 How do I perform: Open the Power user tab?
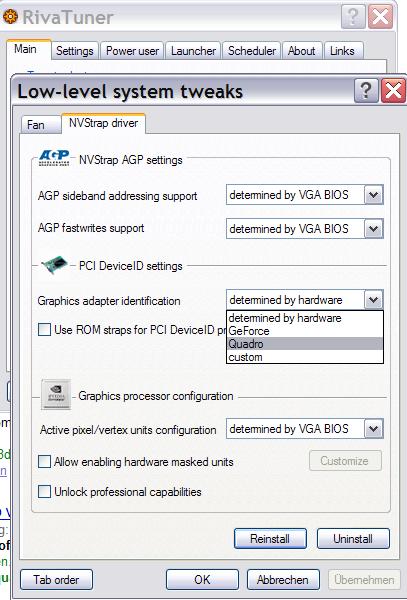coord(132,51)
